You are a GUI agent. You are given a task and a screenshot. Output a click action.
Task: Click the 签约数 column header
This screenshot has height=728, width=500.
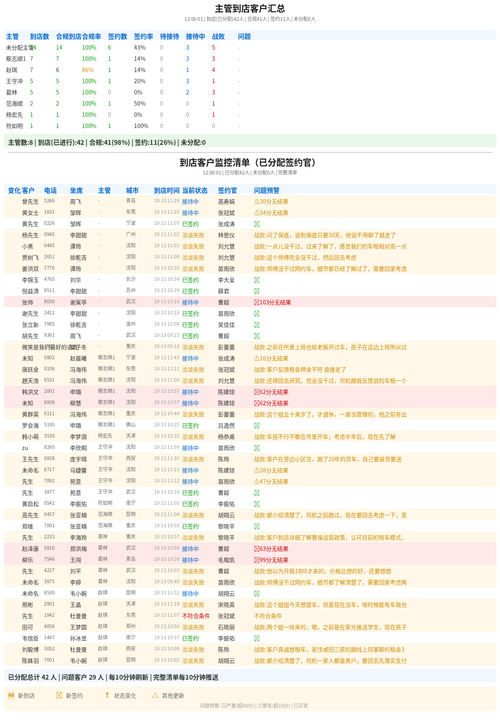[117, 36]
